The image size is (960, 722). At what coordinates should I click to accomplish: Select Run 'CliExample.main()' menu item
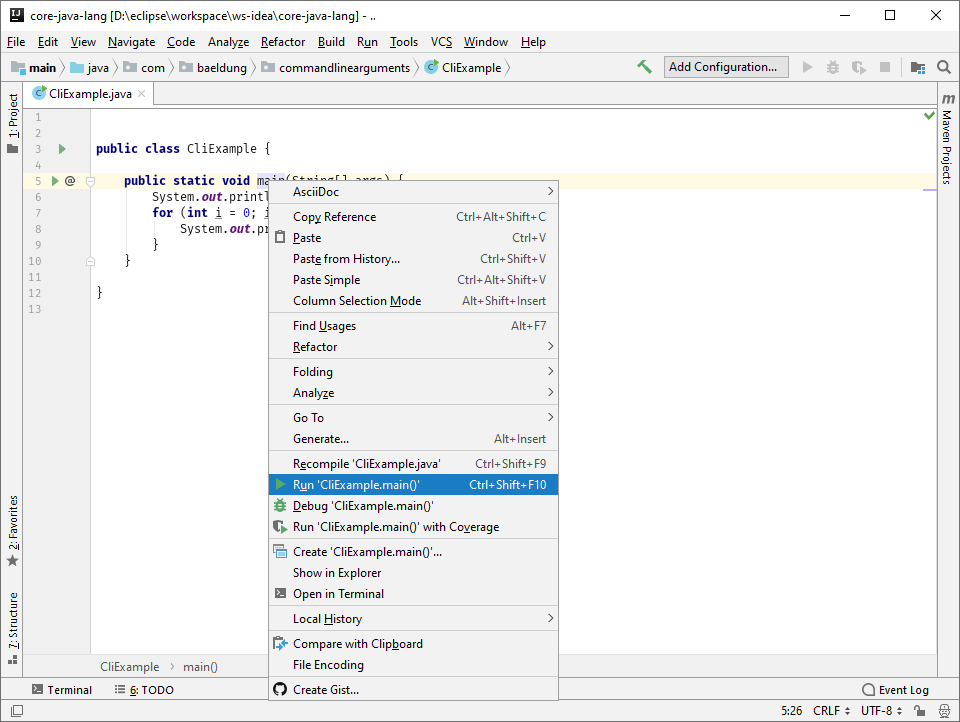click(414, 484)
